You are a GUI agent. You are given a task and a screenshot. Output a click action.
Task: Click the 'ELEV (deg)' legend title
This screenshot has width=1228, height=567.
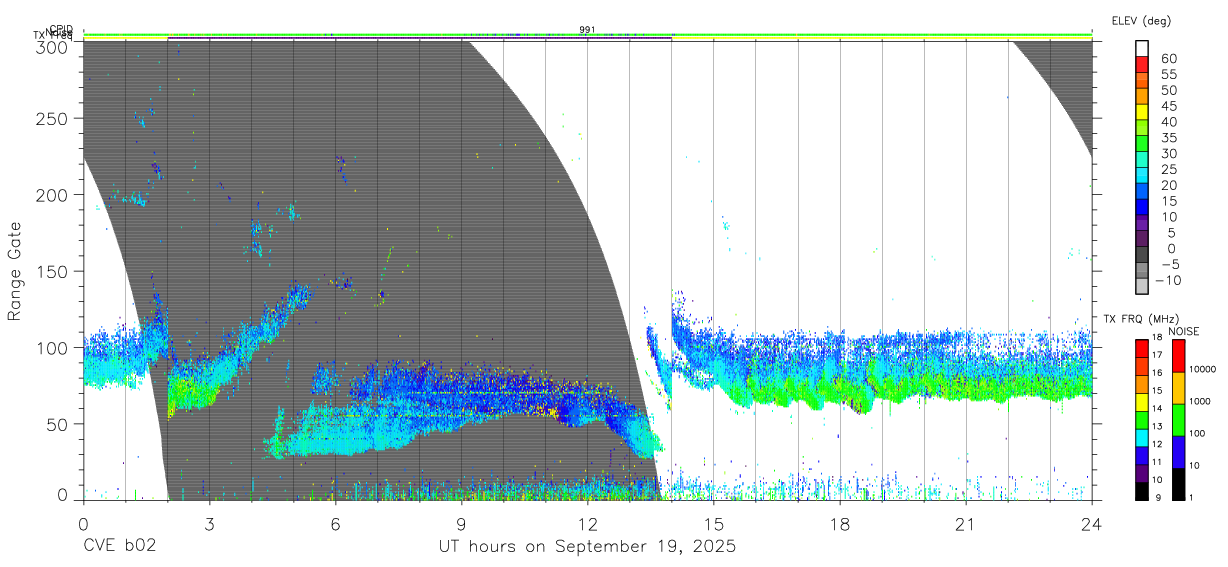(1141, 21)
